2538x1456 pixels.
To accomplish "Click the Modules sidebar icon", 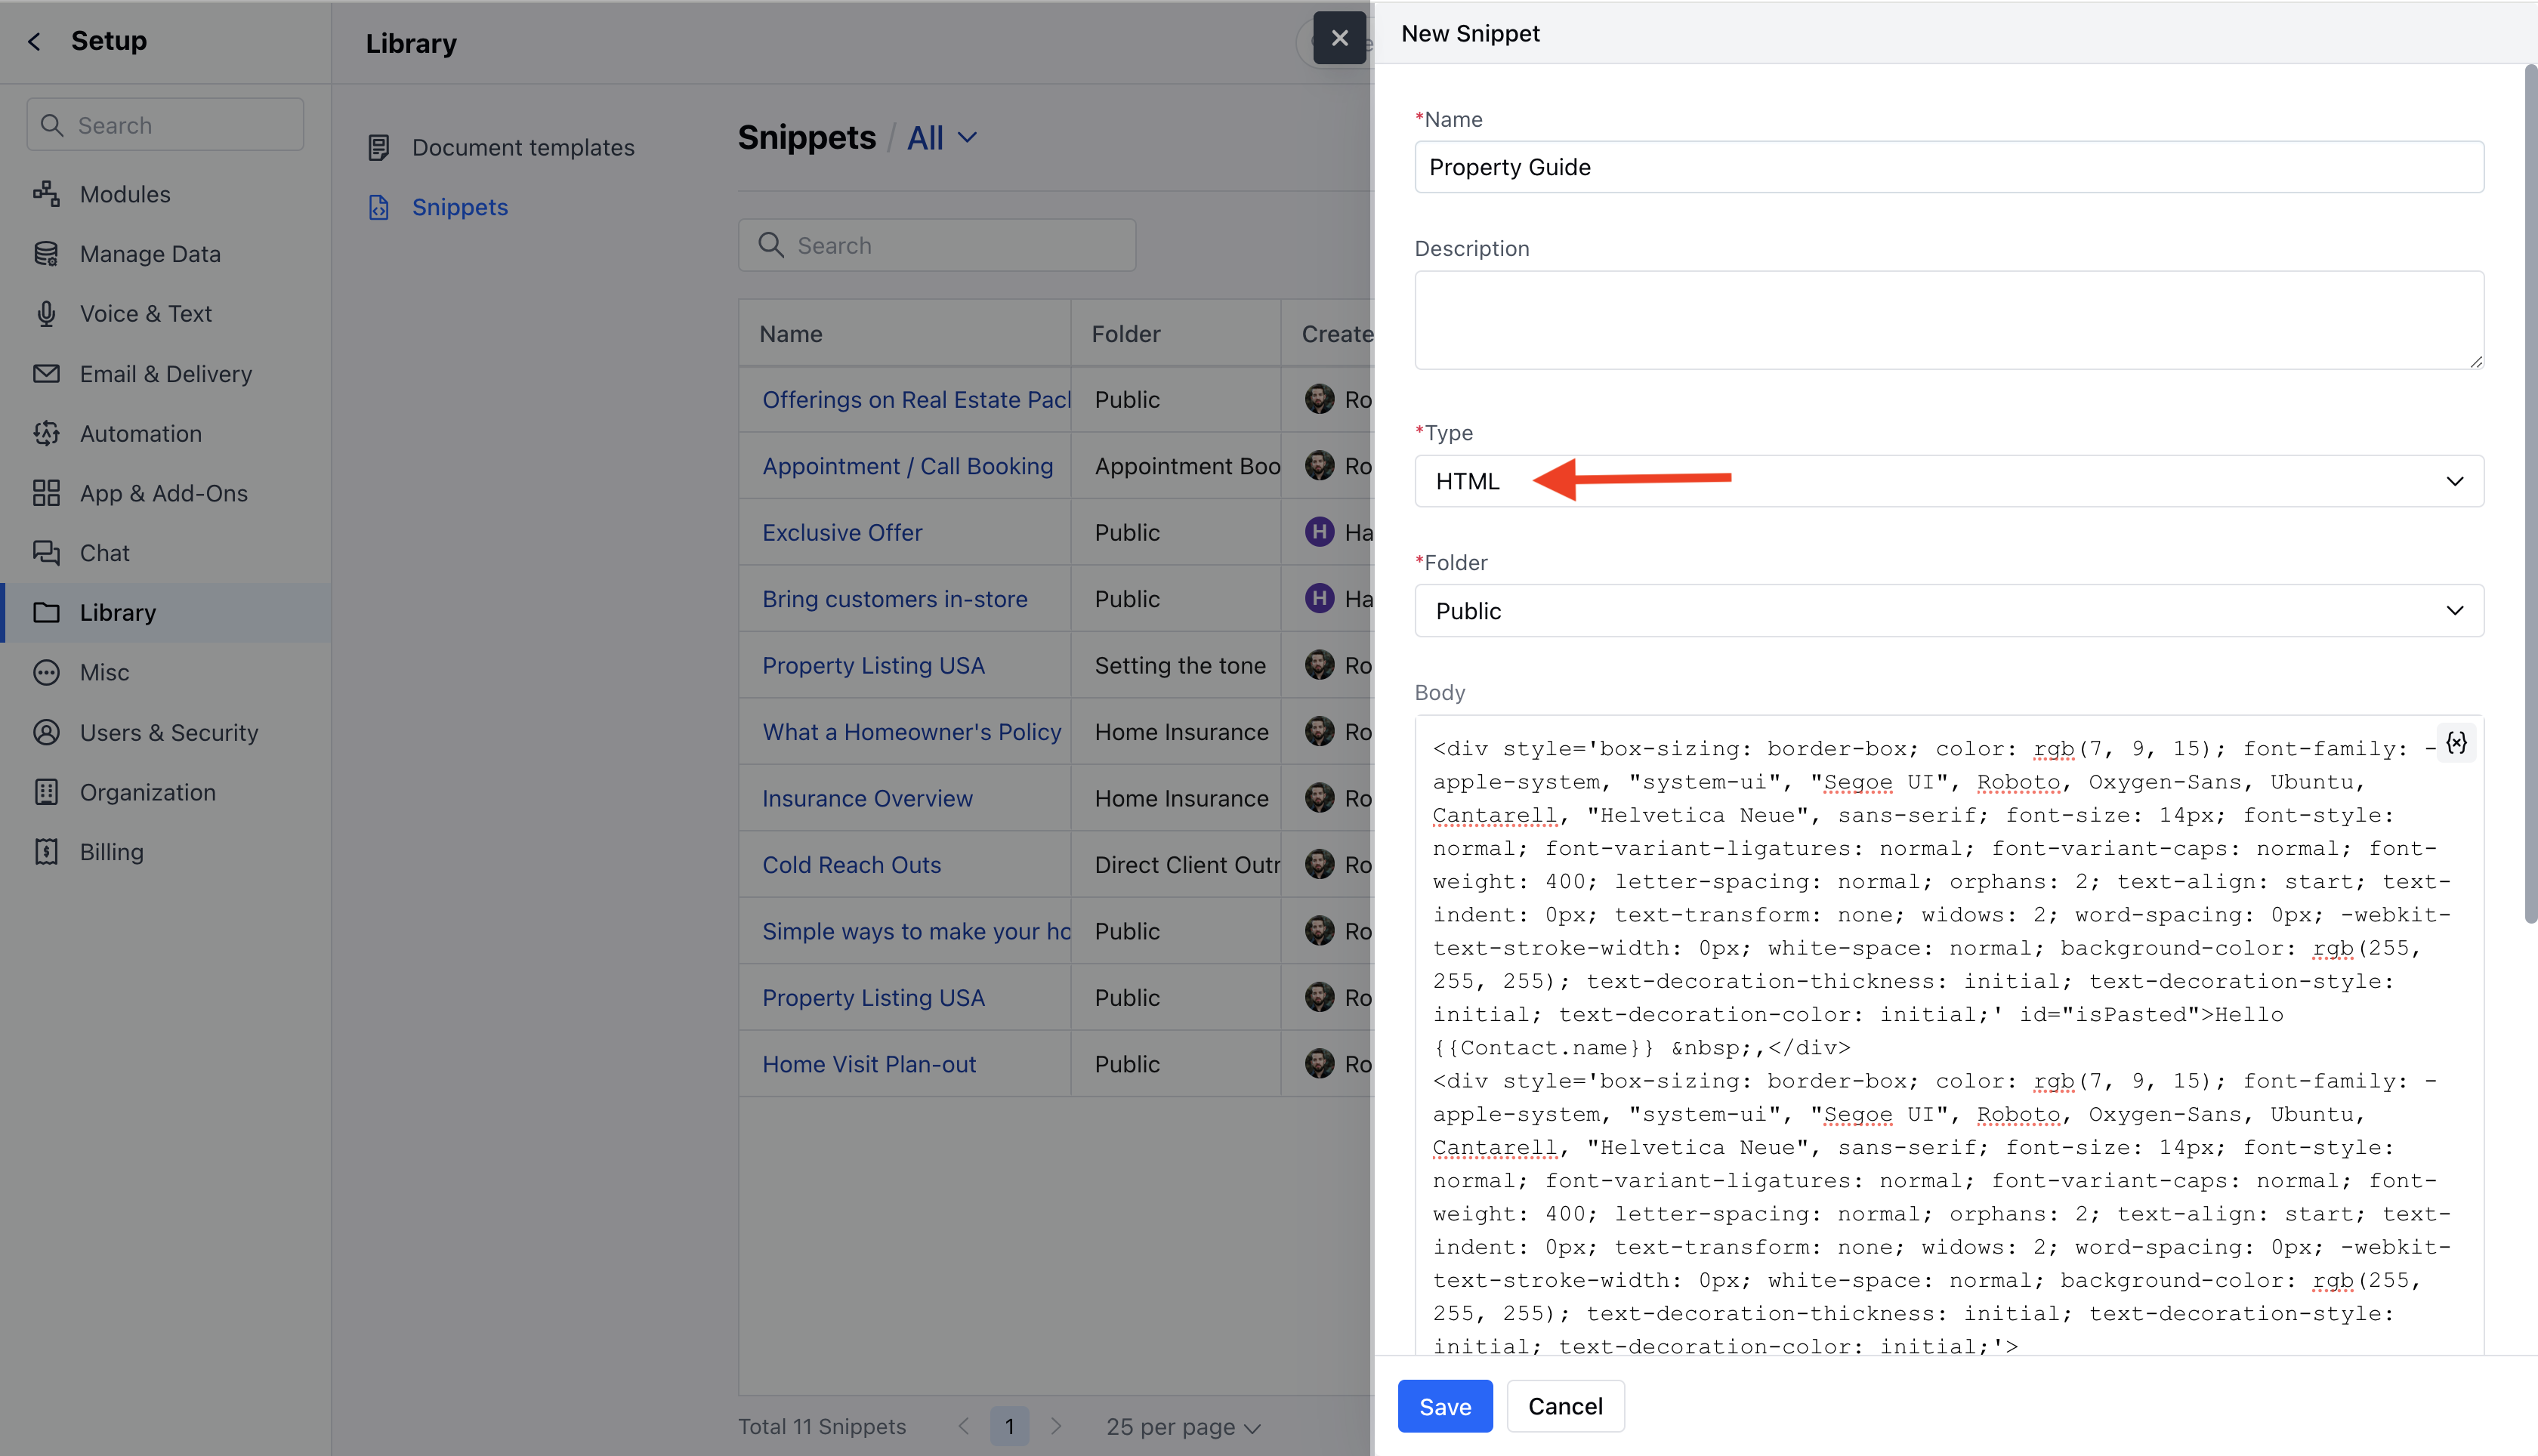I will 46,194.
